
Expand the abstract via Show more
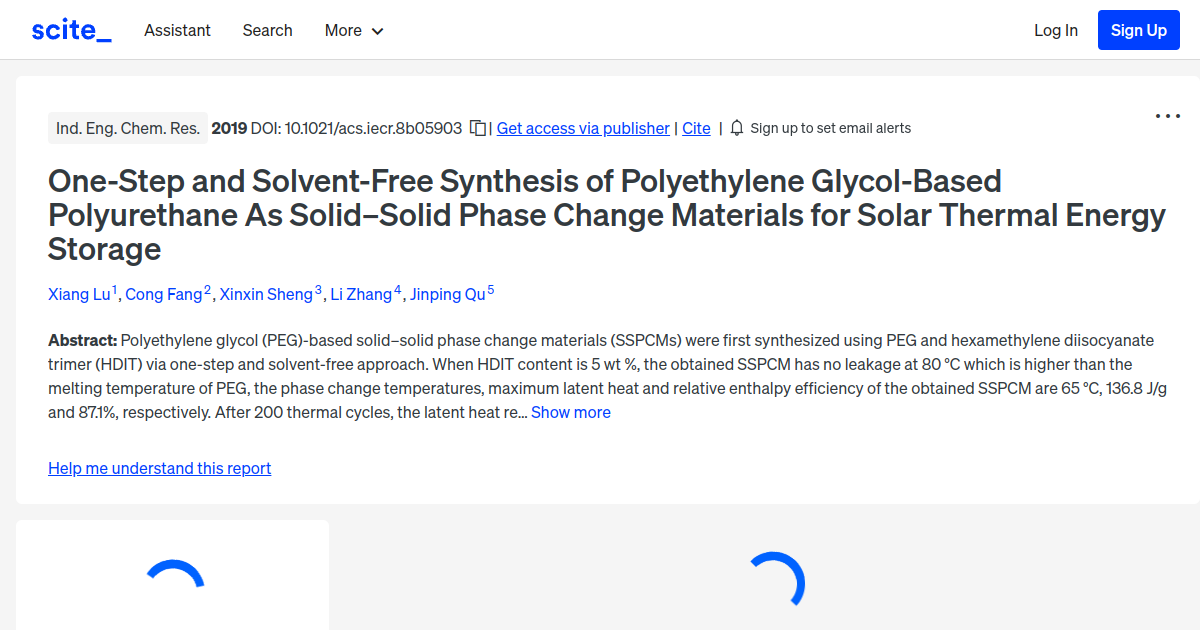(x=570, y=412)
